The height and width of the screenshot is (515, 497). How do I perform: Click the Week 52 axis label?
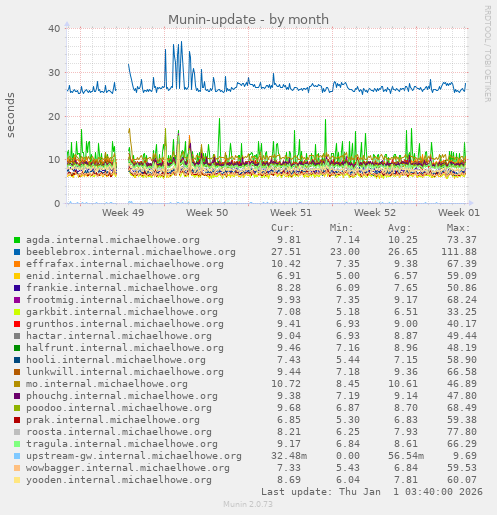tap(375, 213)
